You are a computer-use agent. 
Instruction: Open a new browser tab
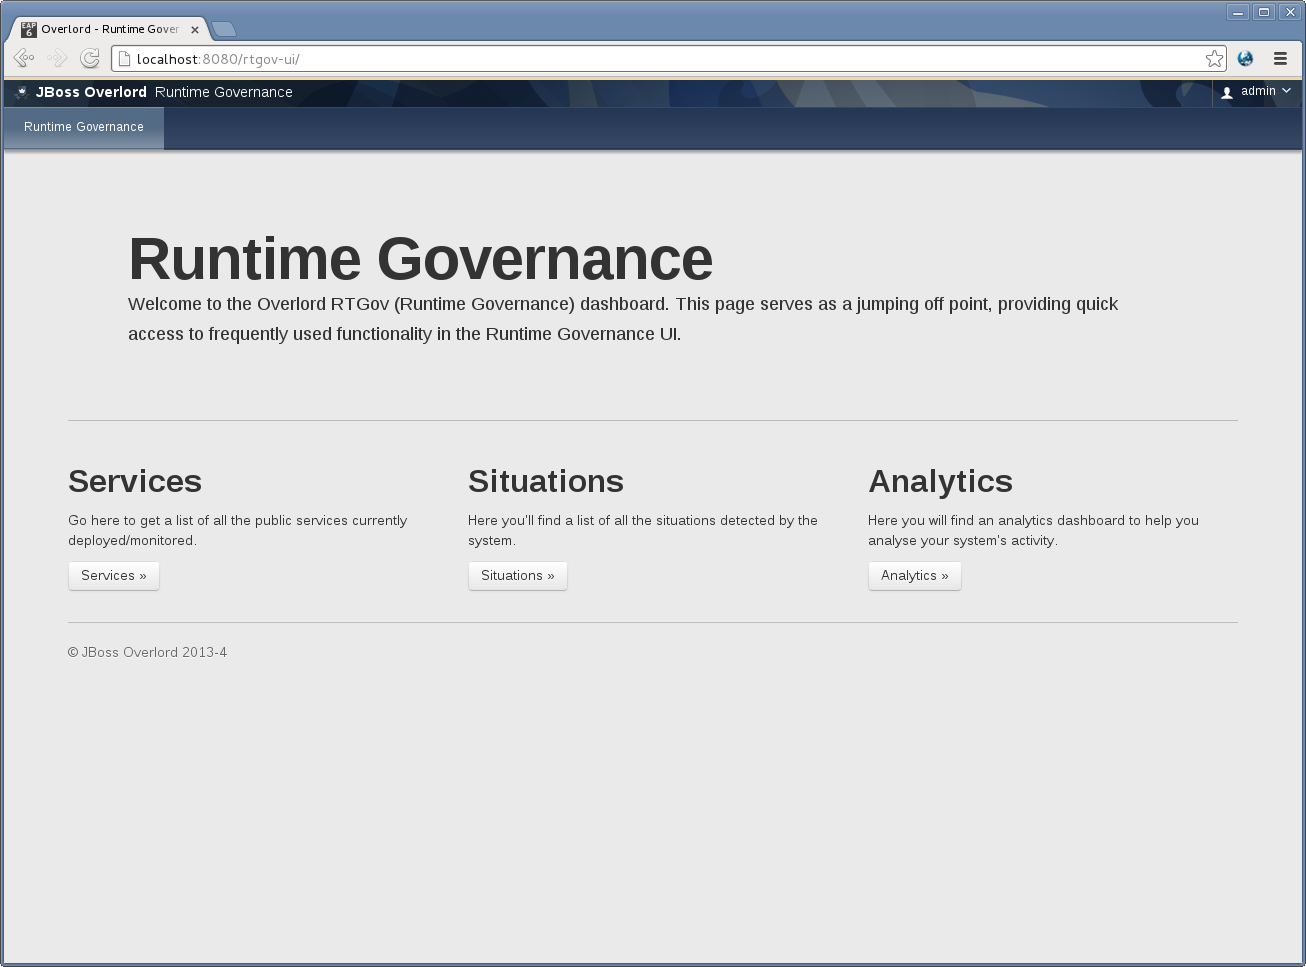click(x=224, y=29)
